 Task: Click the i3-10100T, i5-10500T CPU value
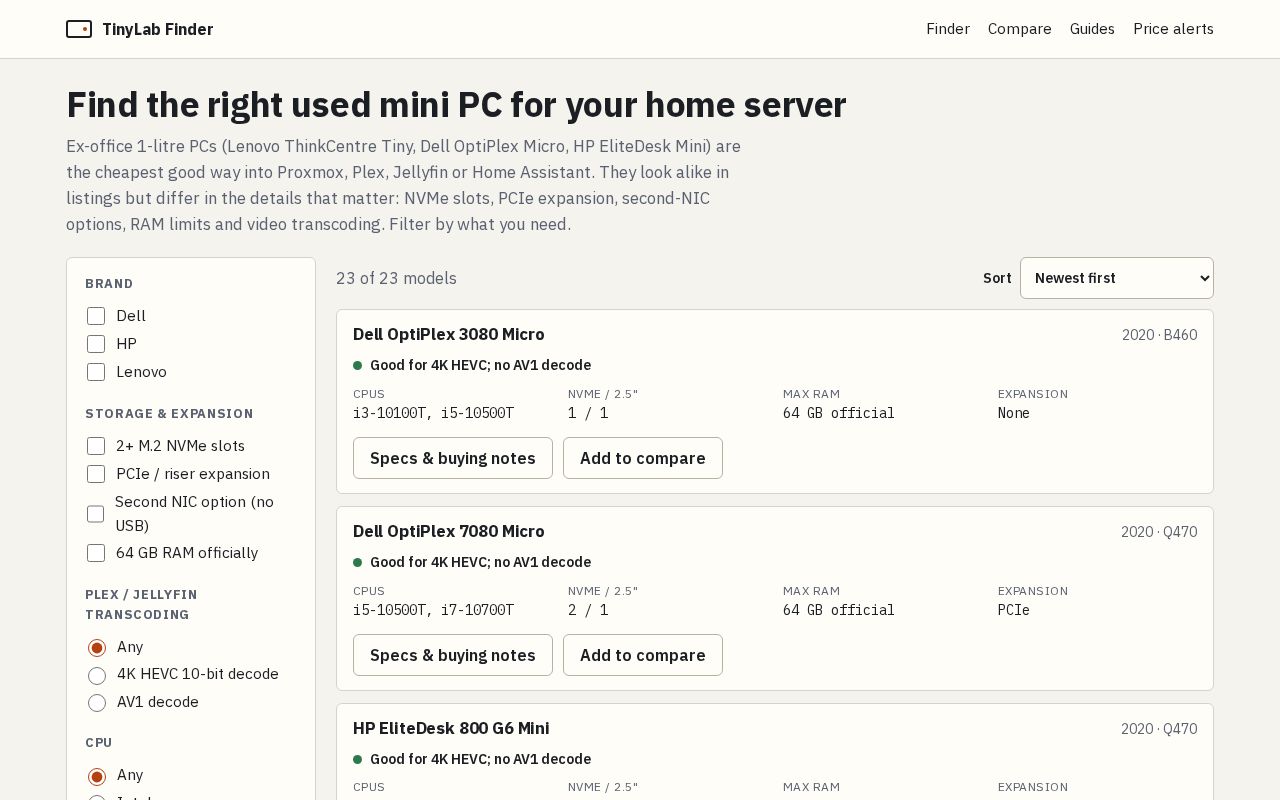pos(433,413)
